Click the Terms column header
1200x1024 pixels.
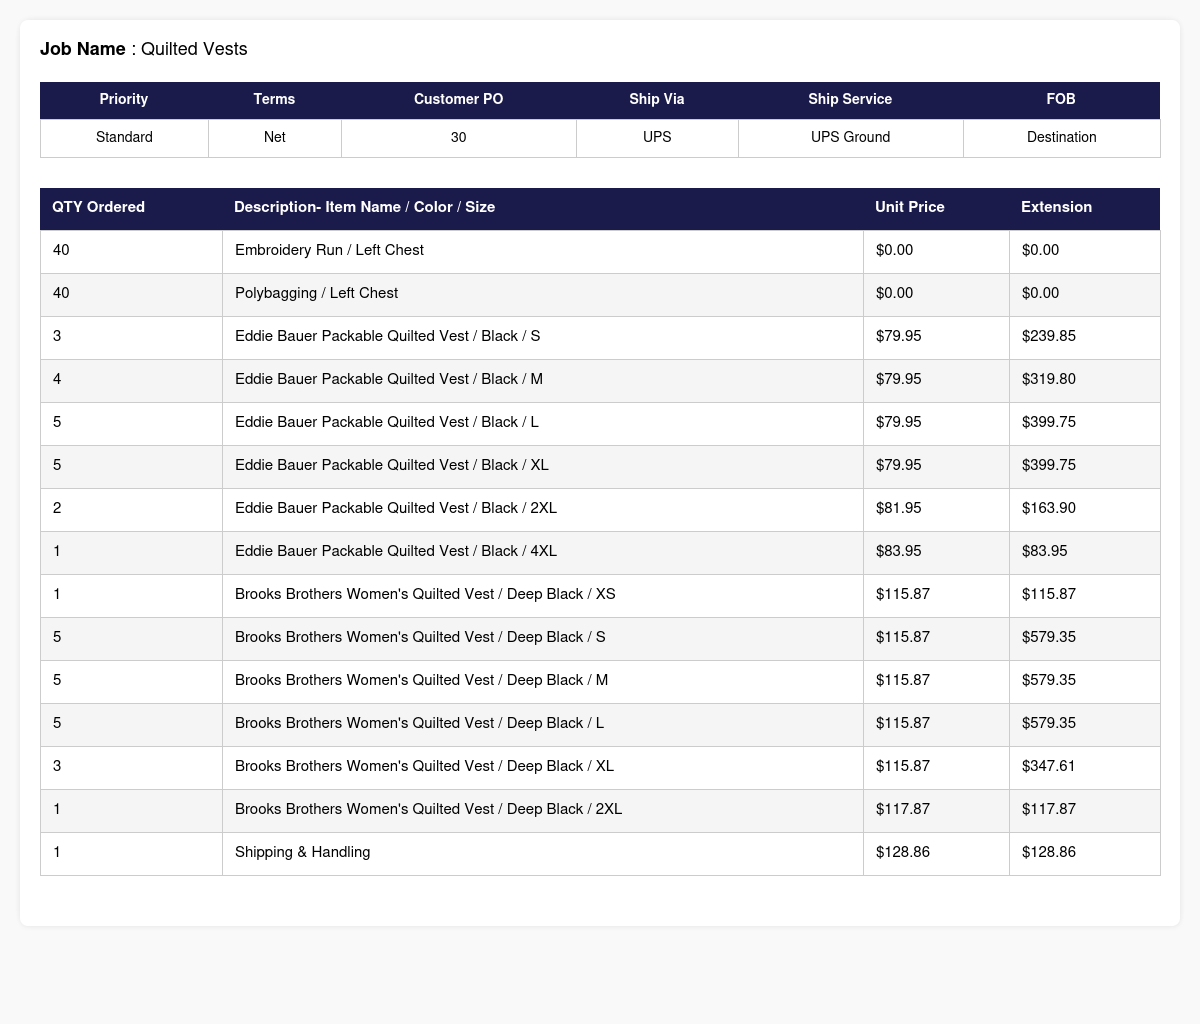[x=274, y=99]
